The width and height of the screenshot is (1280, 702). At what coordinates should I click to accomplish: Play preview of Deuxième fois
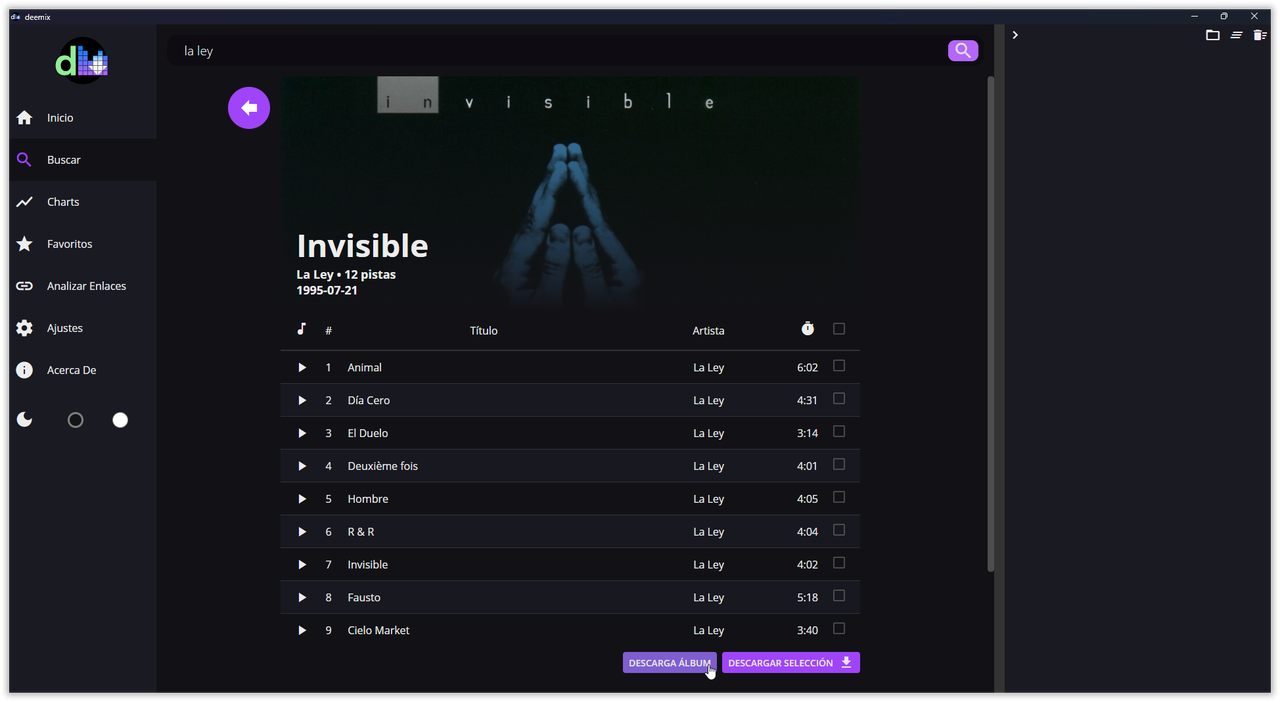pyautogui.click(x=302, y=466)
